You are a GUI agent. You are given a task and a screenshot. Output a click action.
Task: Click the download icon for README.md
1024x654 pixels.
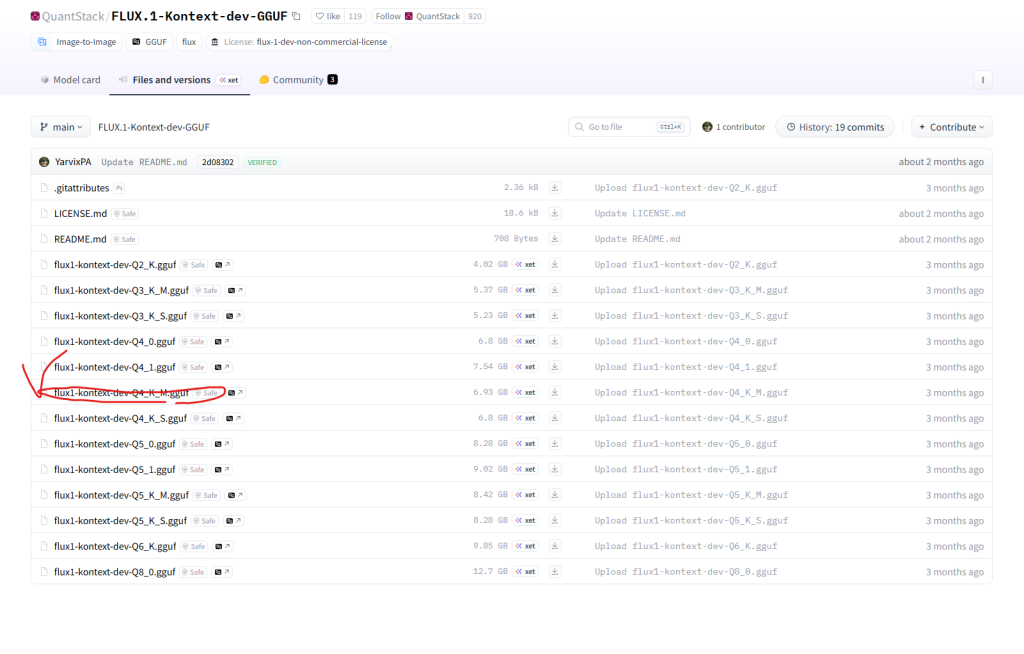(555, 239)
